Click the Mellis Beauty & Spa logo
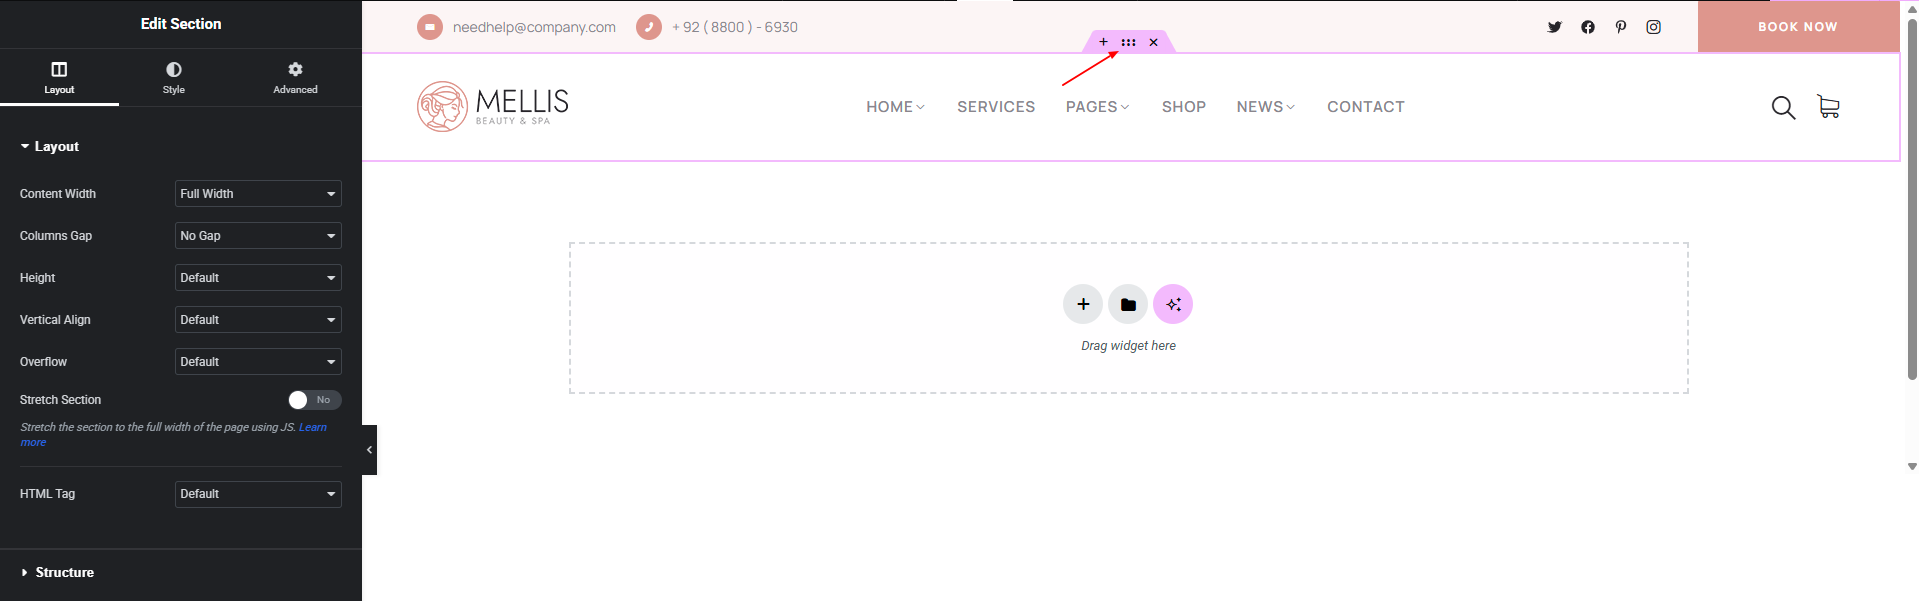1919x601 pixels. [493, 107]
